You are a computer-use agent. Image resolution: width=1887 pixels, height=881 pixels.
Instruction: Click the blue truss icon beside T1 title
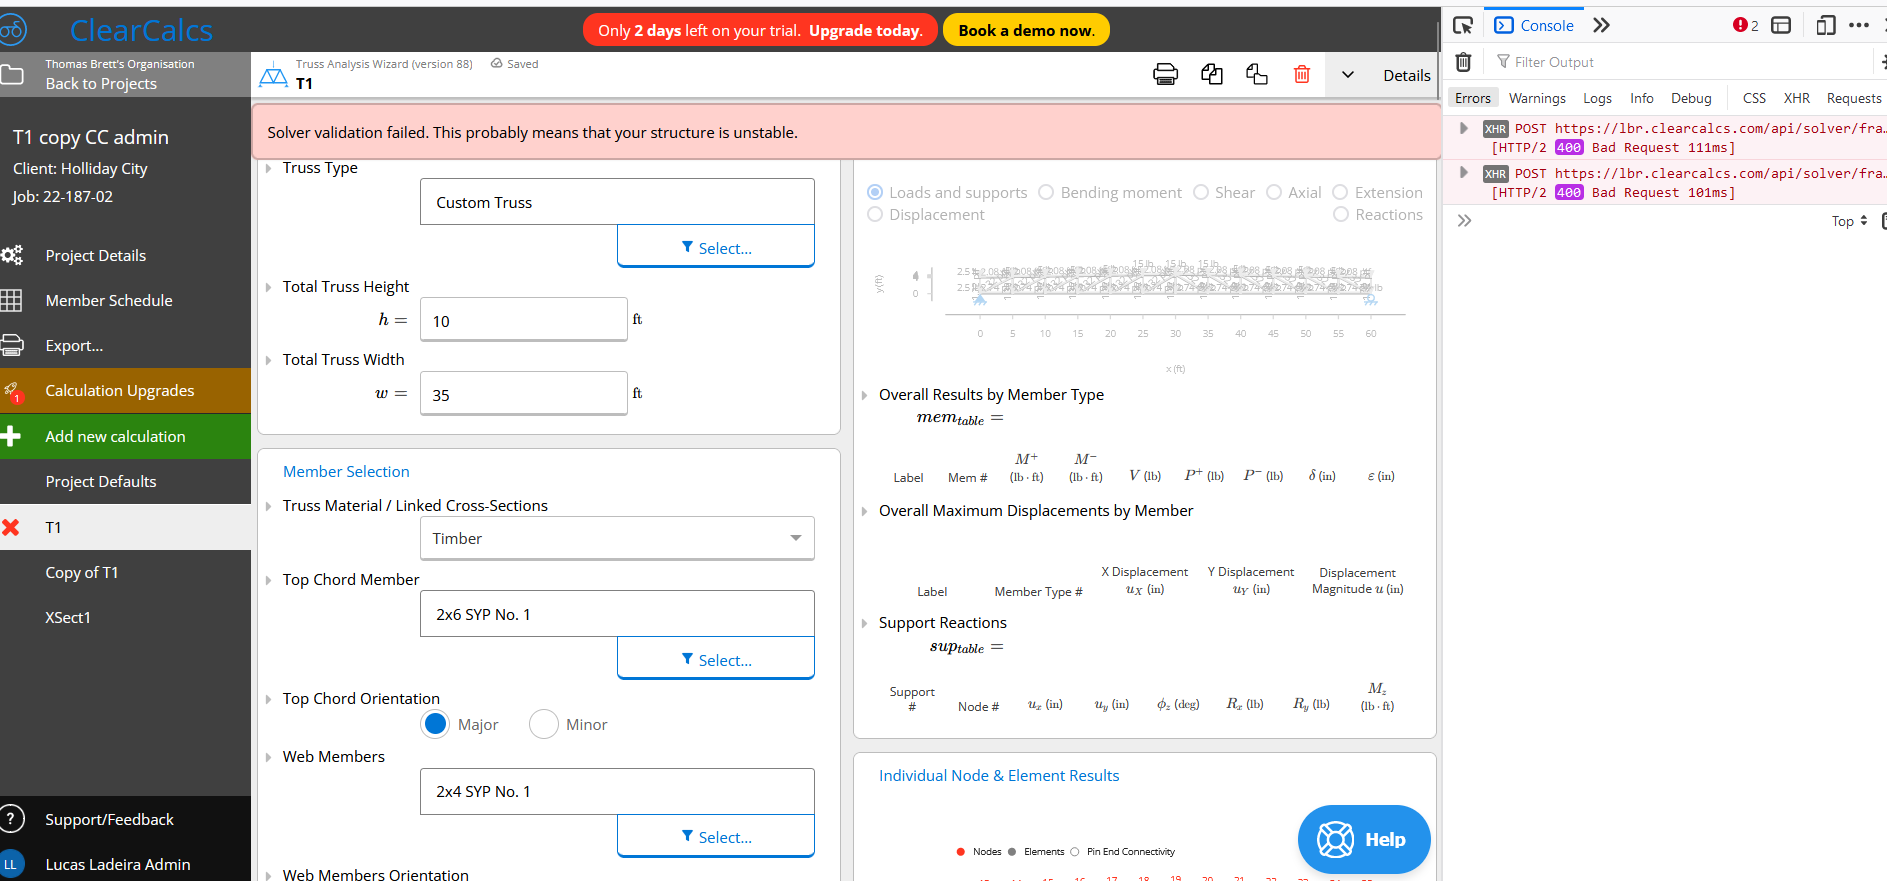click(x=273, y=75)
